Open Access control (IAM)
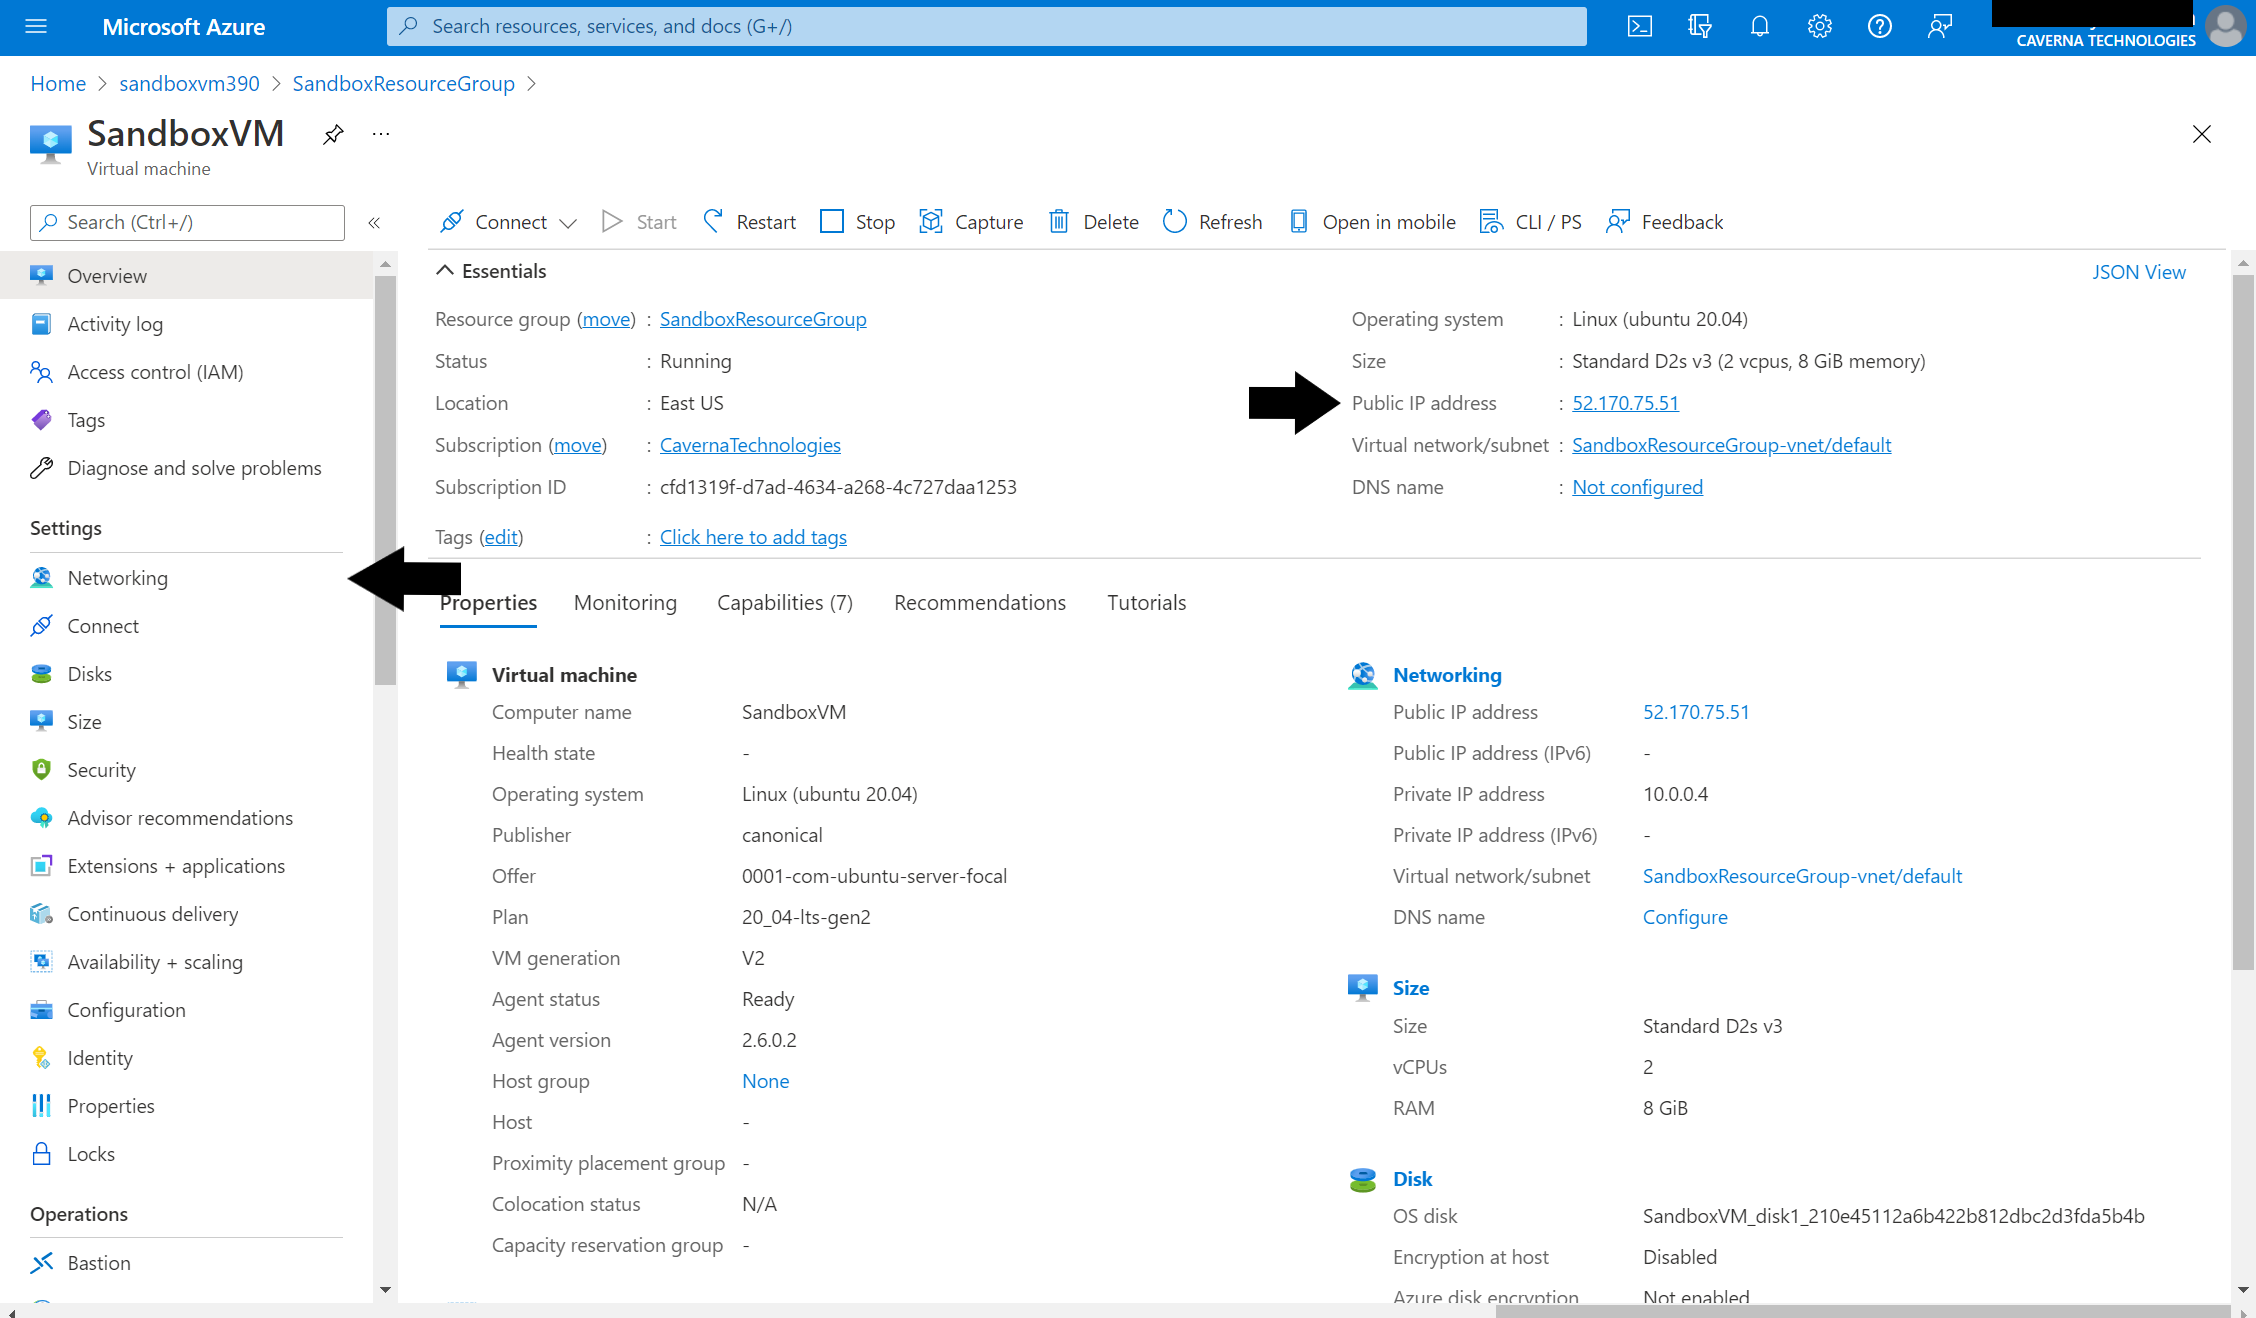2256x1318 pixels. pos(155,372)
